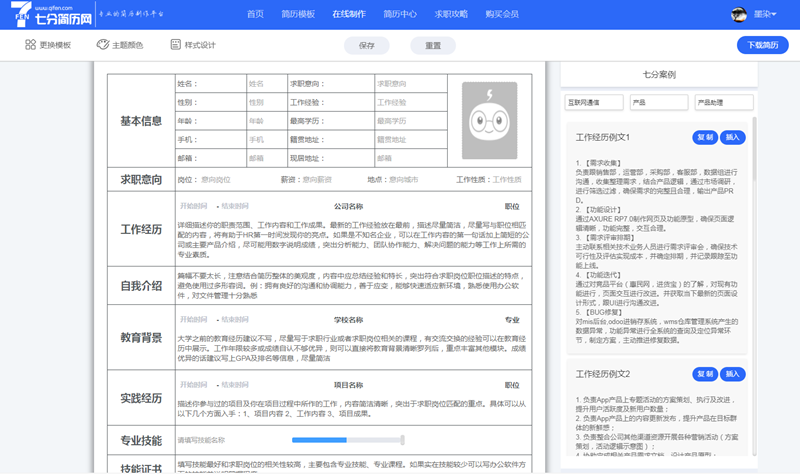Image resolution: width=800 pixels, height=474 pixels.
Task: Click the 产品 category field
Action: point(659,103)
